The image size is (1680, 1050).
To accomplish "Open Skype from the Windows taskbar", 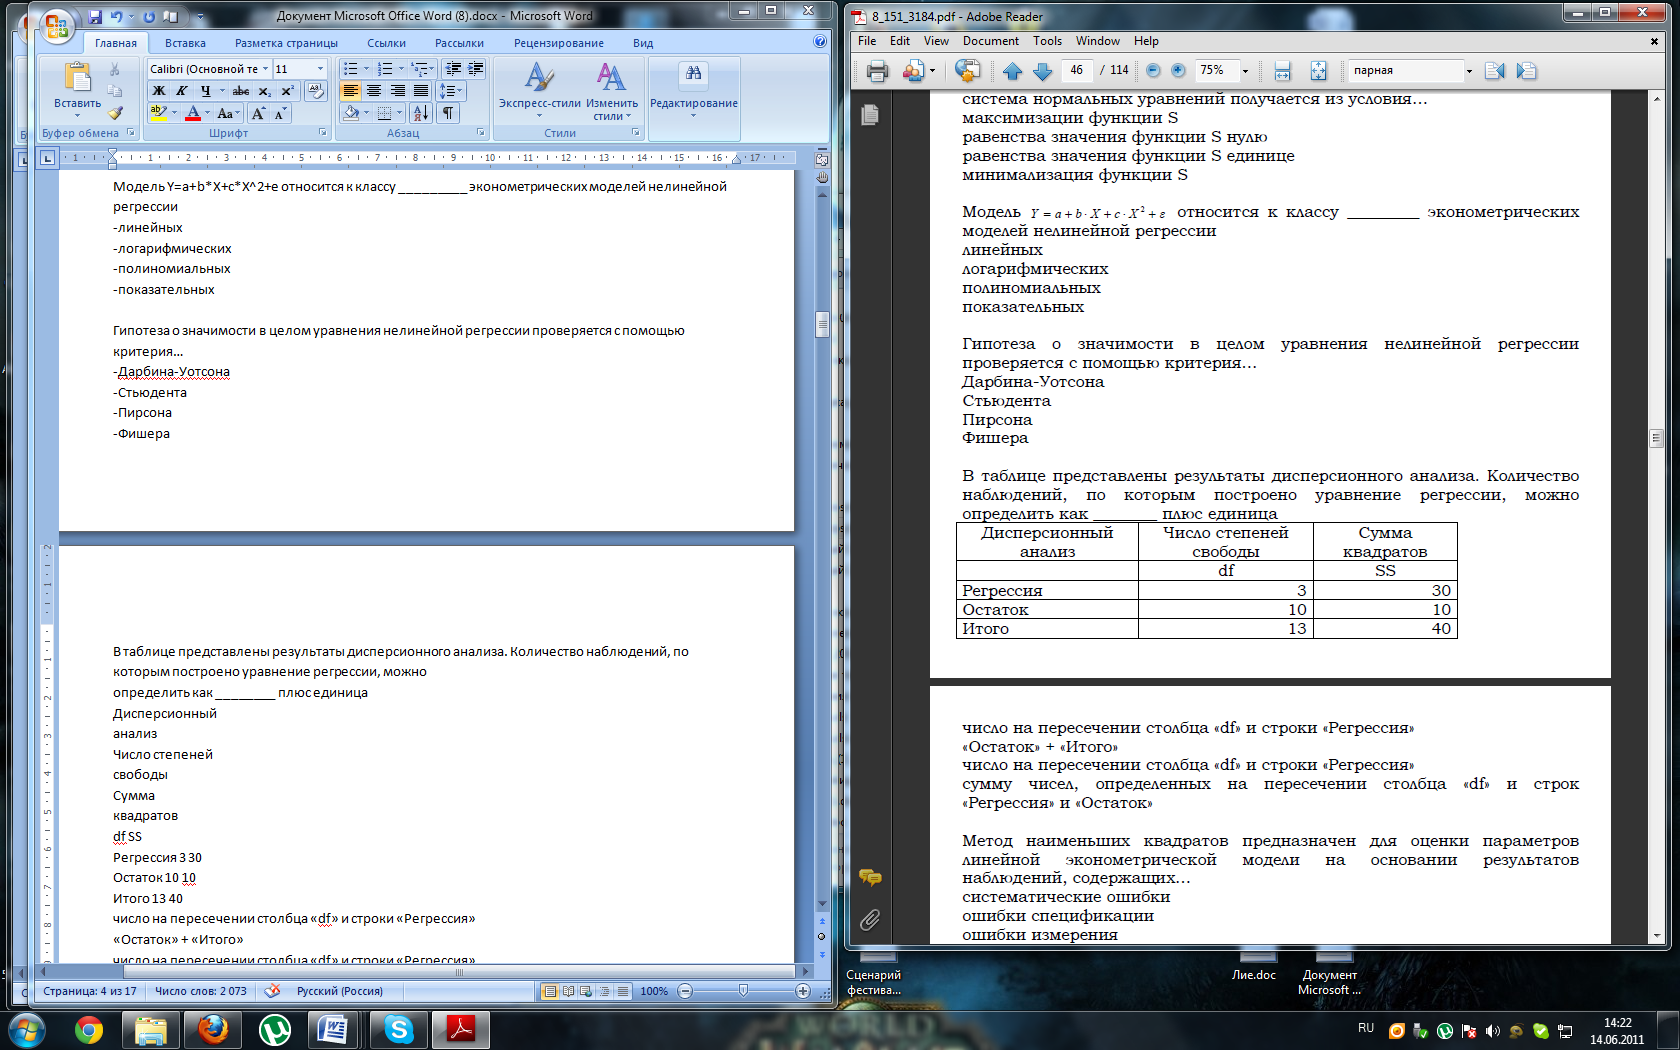I will click(399, 1029).
